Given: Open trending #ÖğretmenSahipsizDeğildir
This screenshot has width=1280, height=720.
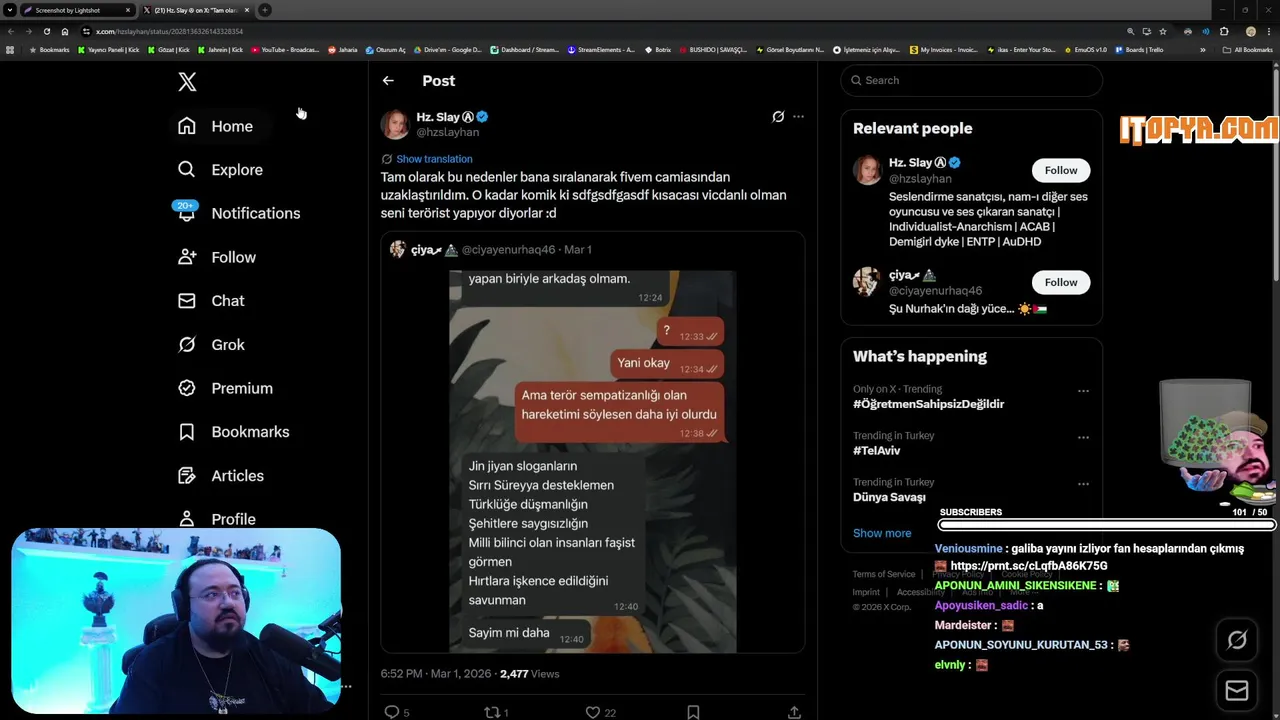Looking at the screenshot, I should 928,404.
